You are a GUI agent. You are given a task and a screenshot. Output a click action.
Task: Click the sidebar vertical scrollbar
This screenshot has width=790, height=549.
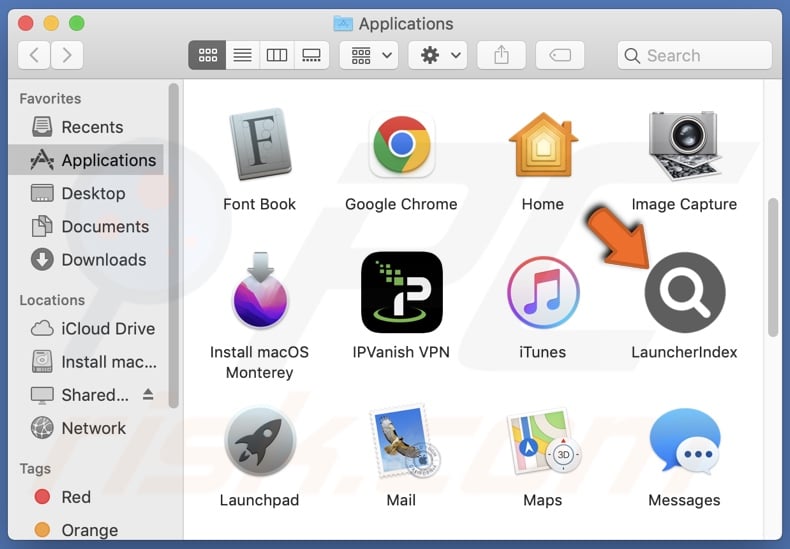pos(174,246)
